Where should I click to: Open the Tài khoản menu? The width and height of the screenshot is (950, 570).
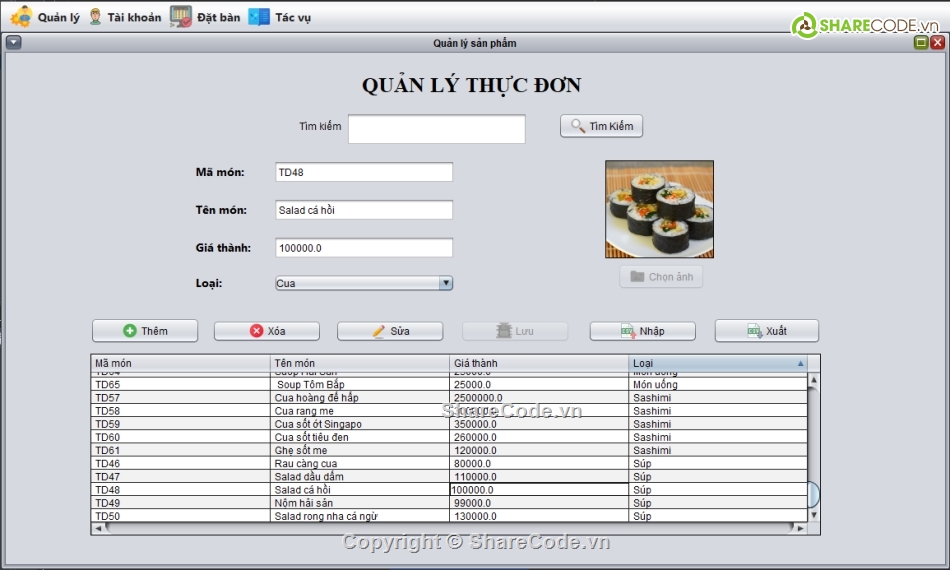pyautogui.click(x=126, y=17)
